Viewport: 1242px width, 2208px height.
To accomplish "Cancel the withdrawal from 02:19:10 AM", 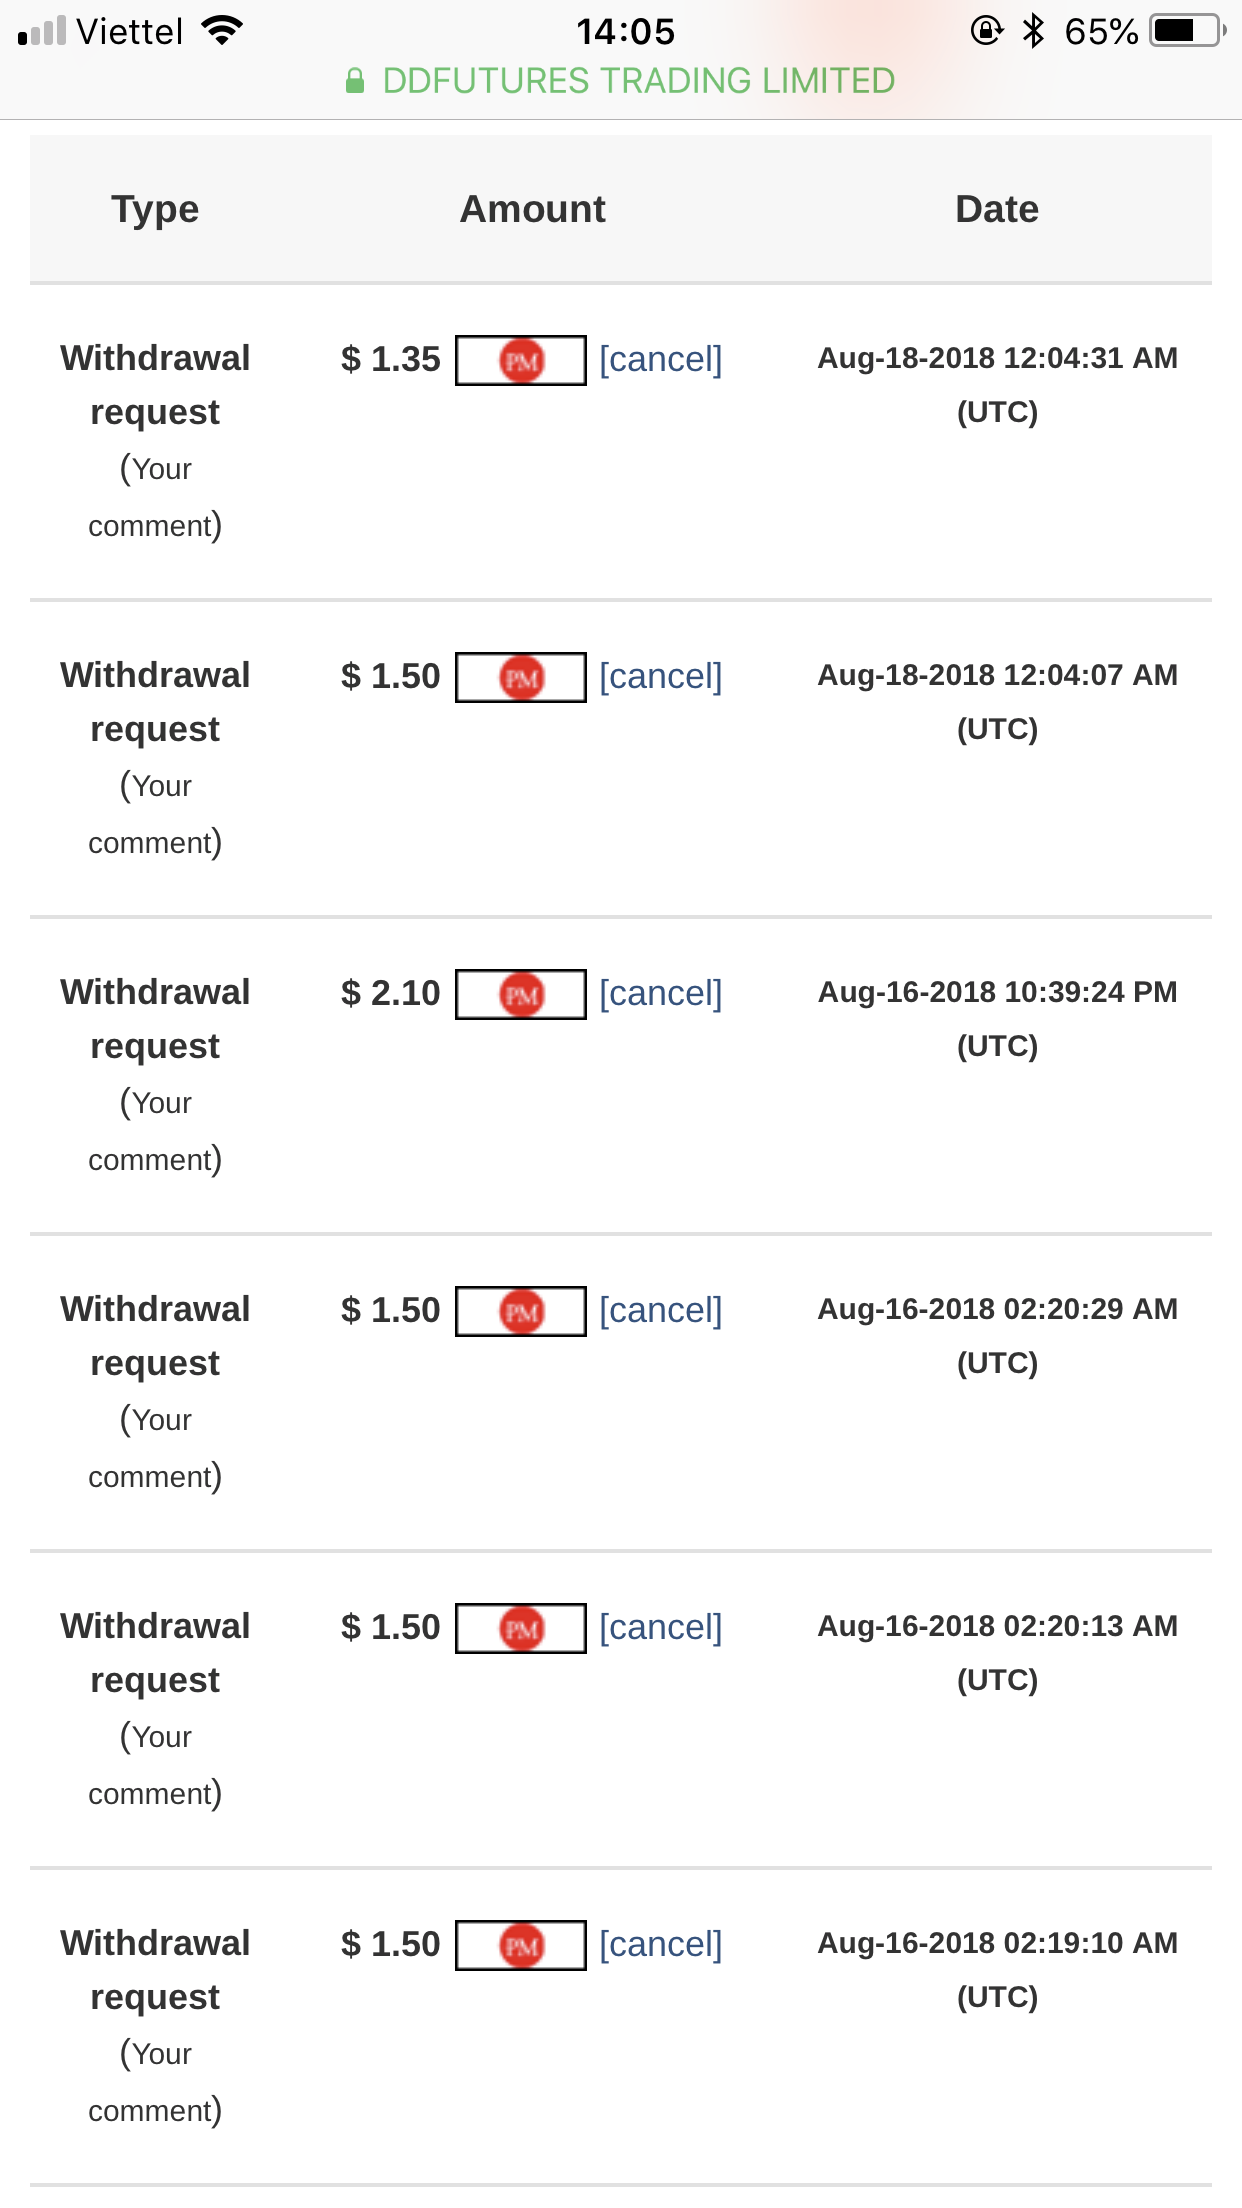I will click(x=660, y=1945).
